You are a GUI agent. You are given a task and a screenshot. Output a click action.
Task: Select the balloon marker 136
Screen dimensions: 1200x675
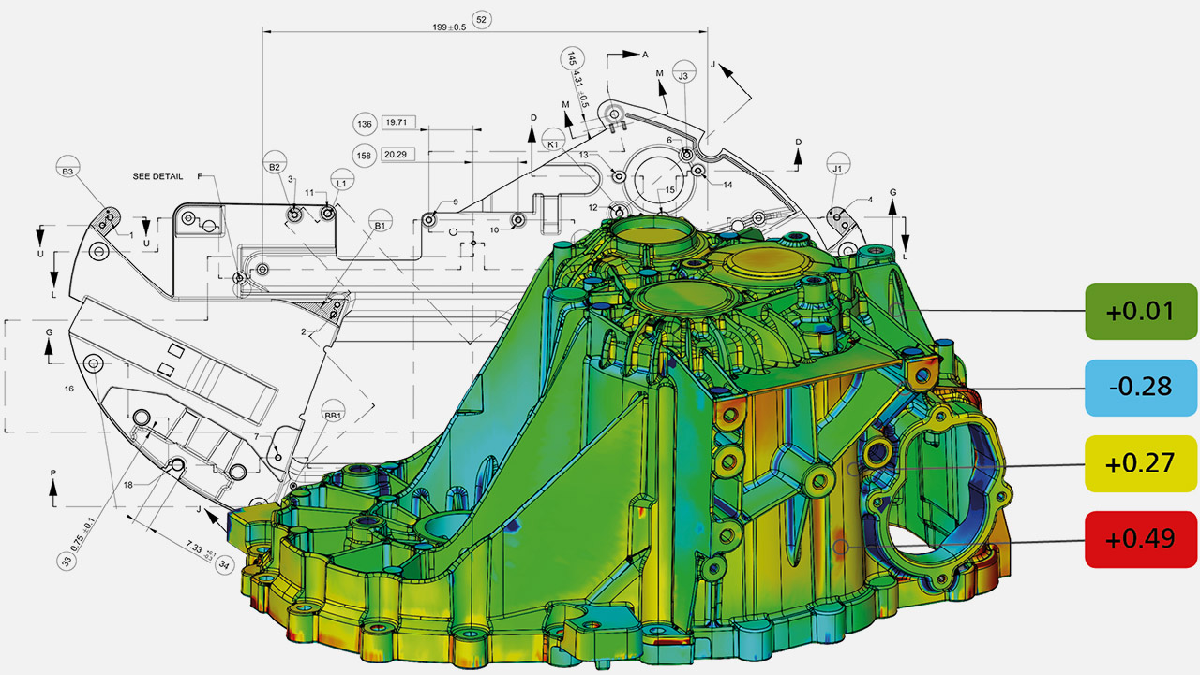coord(363,124)
